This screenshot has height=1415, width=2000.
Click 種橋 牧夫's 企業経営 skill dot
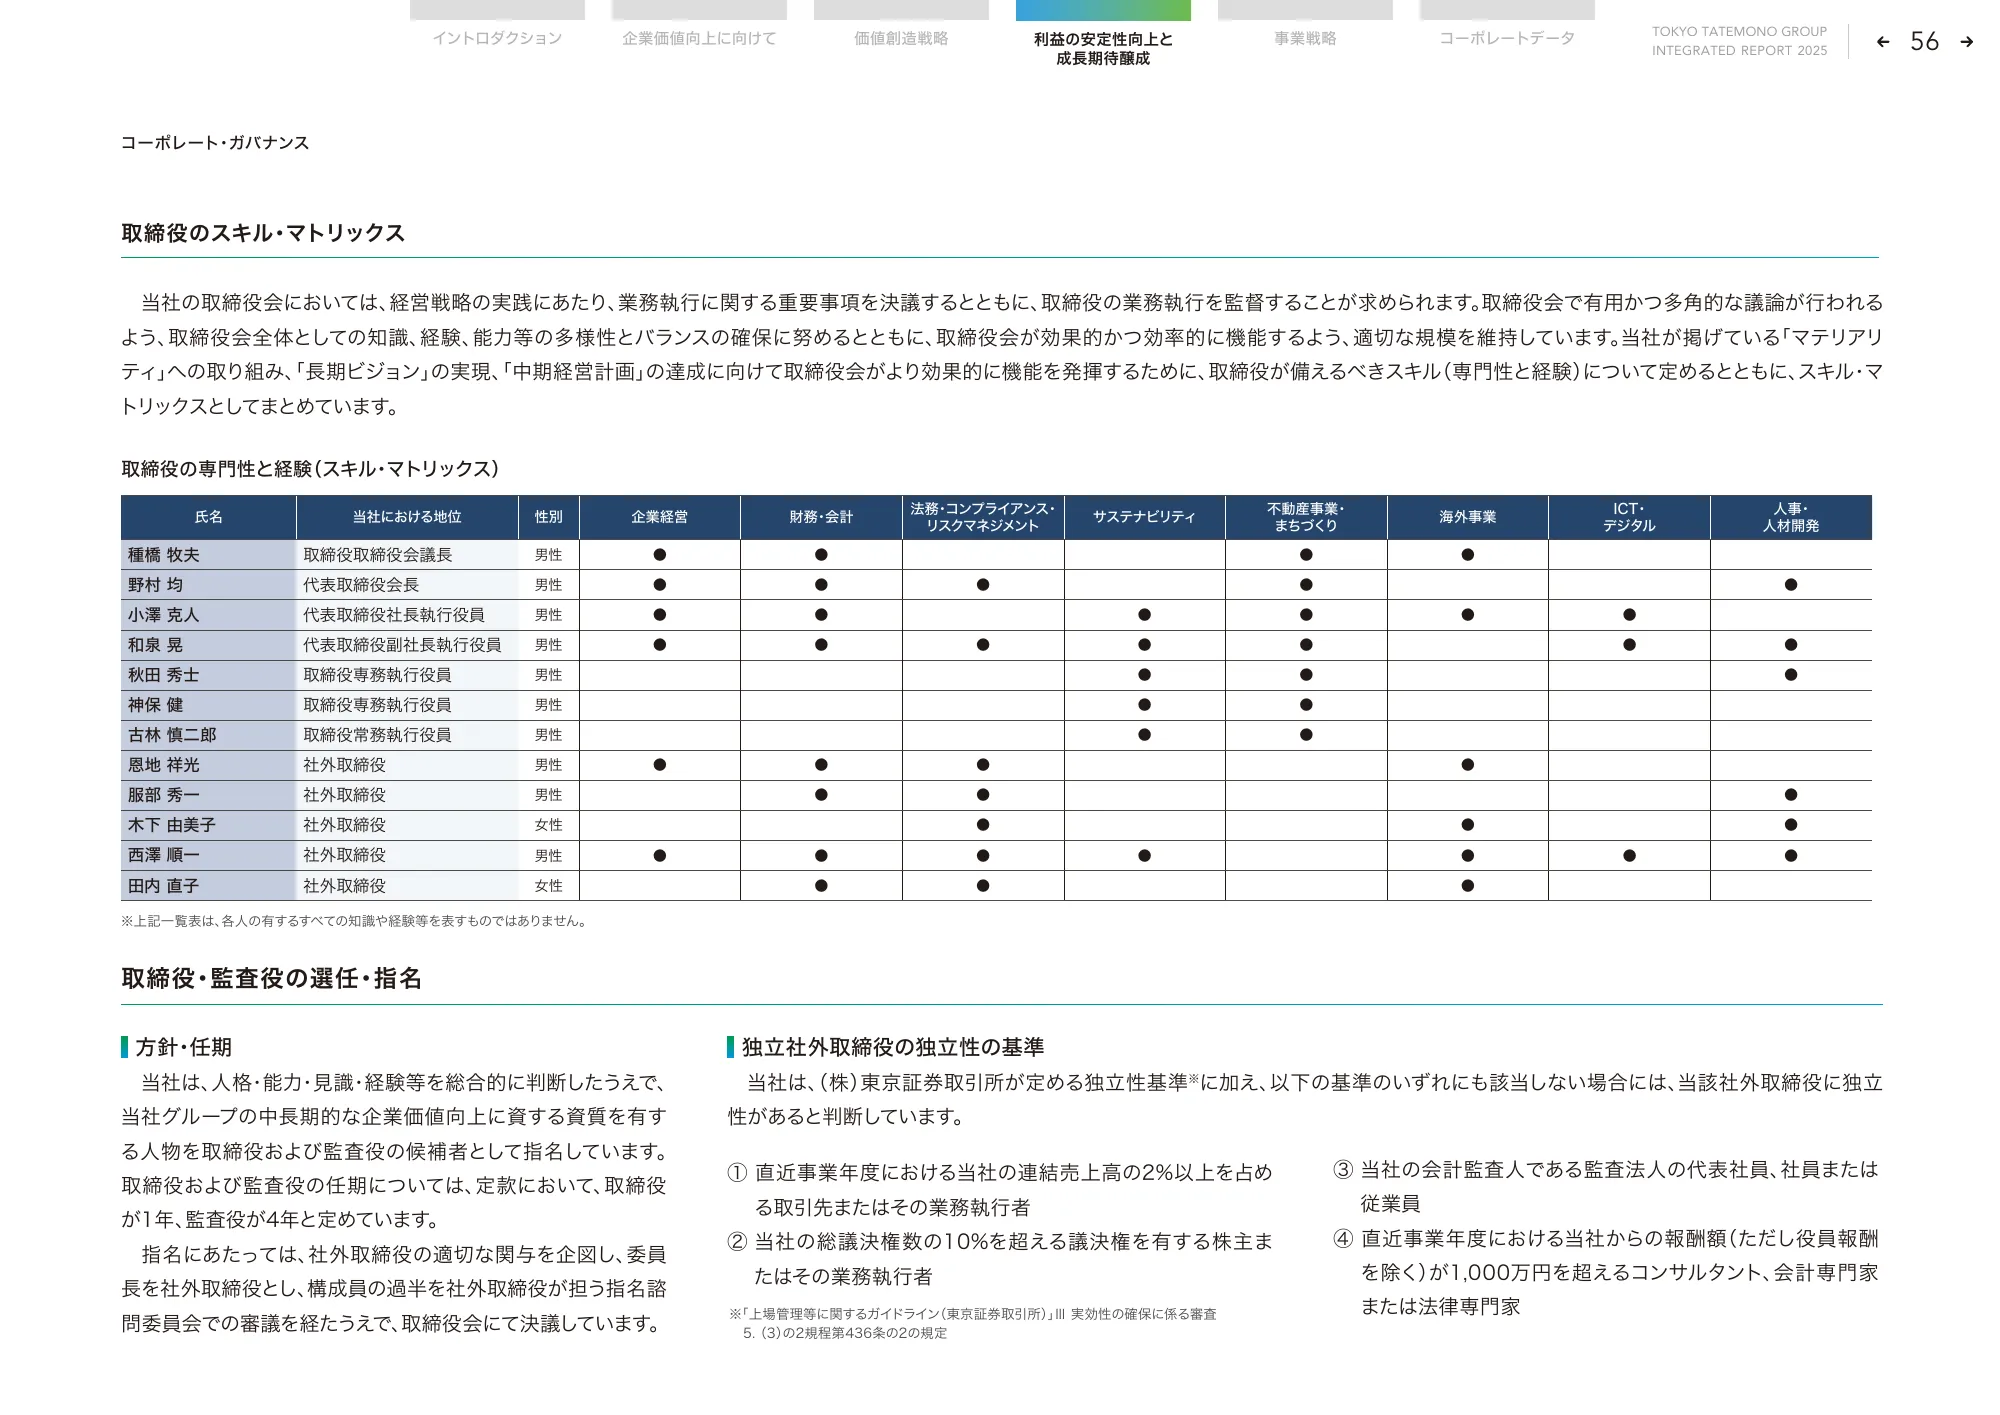point(660,555)
